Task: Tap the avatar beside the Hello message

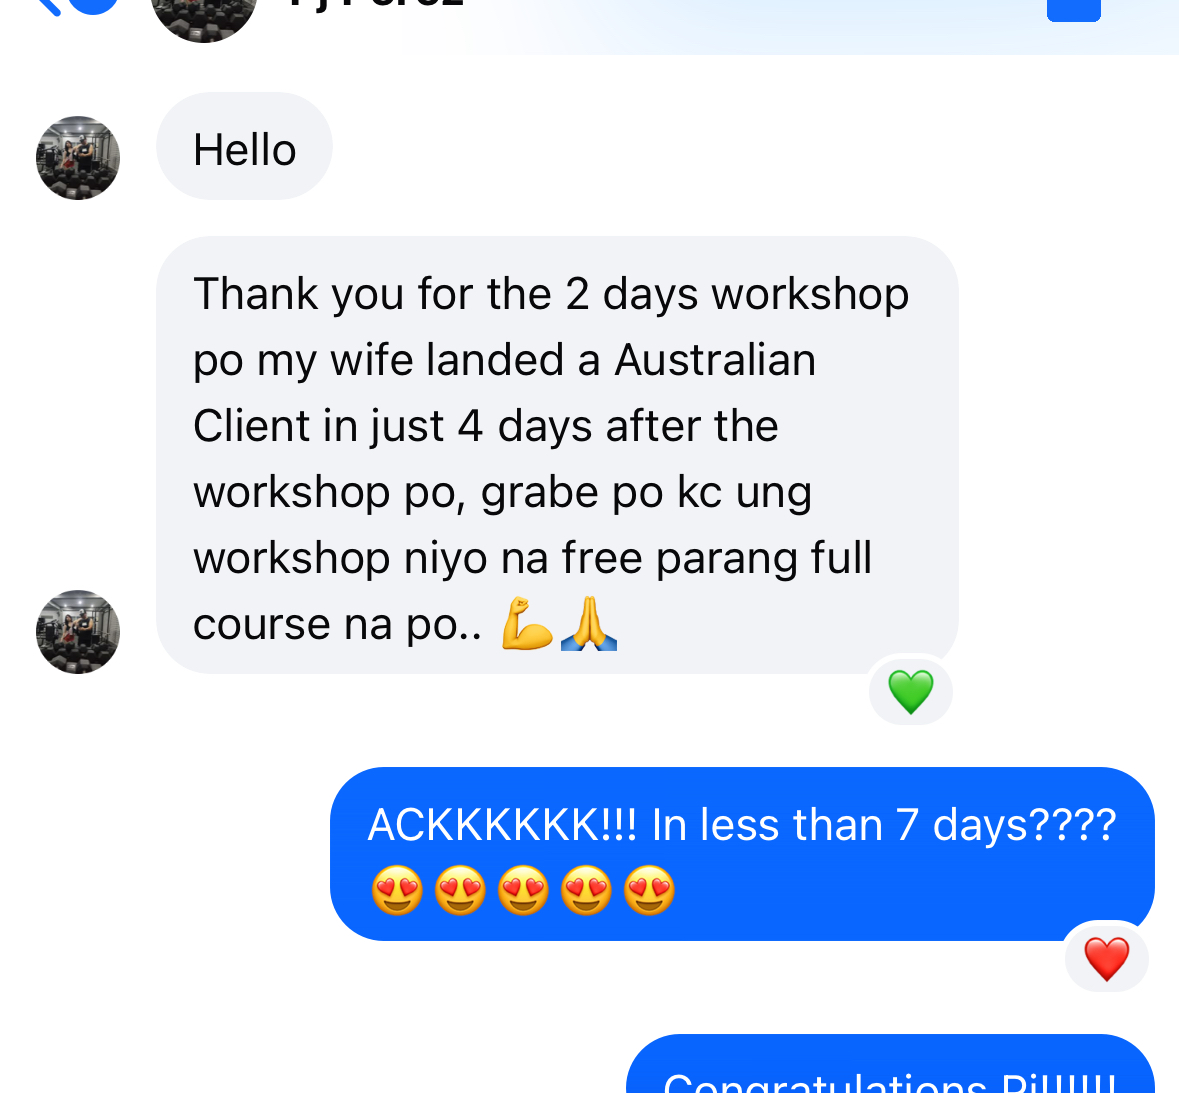Action: 78,158
